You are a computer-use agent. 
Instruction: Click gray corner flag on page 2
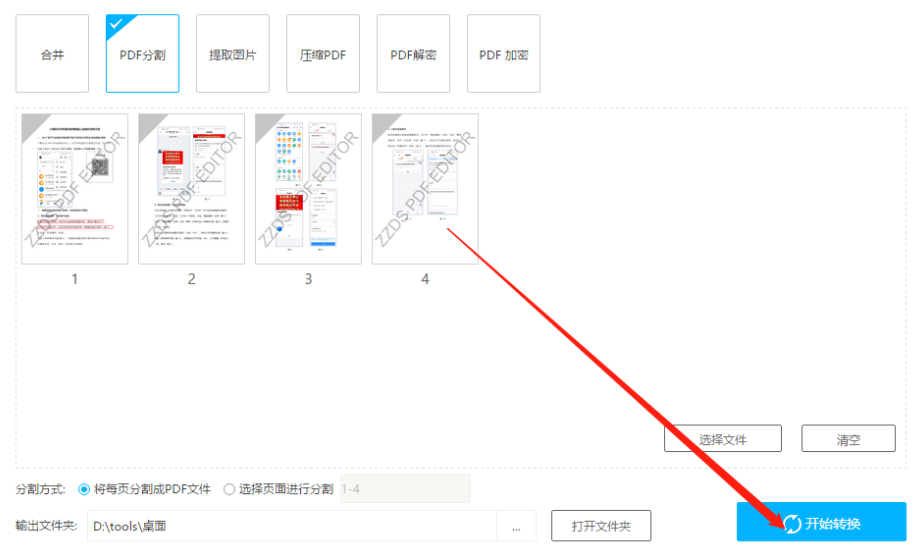tap(151, 126)
